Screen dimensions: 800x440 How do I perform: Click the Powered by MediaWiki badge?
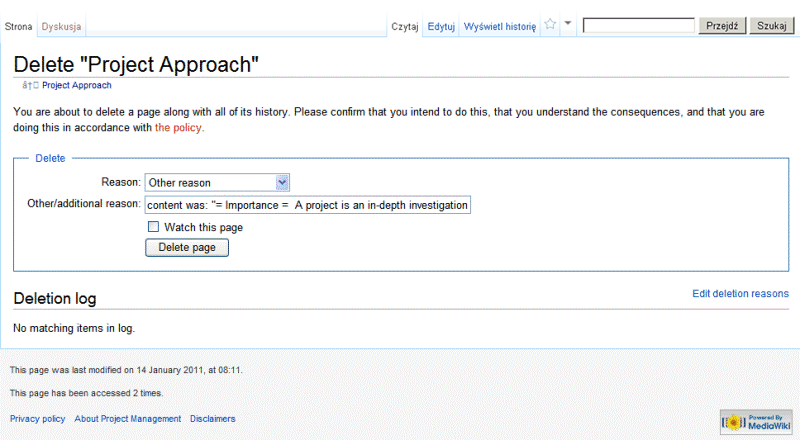754,420
